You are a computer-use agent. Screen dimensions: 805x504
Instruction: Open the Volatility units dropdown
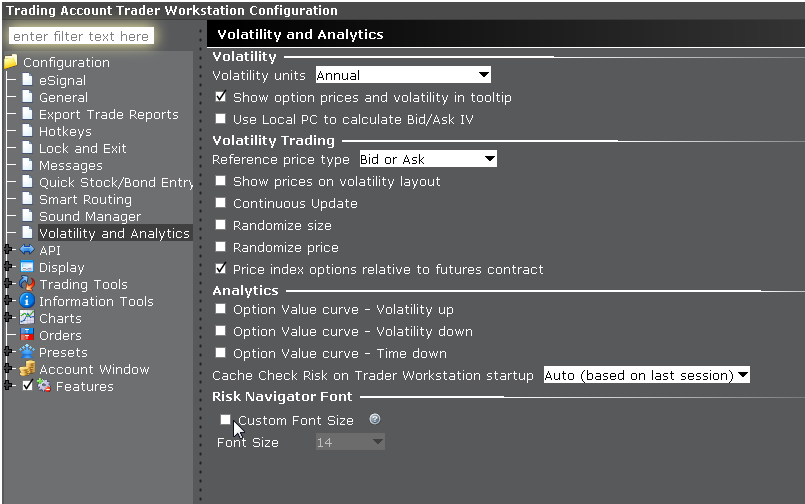click(x=403, y=75)
